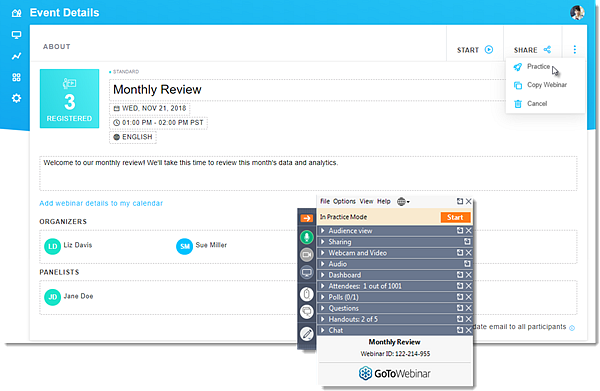Click the START webinar button
The height and width of the screenshot is (391, 600).
pos(475,50)
